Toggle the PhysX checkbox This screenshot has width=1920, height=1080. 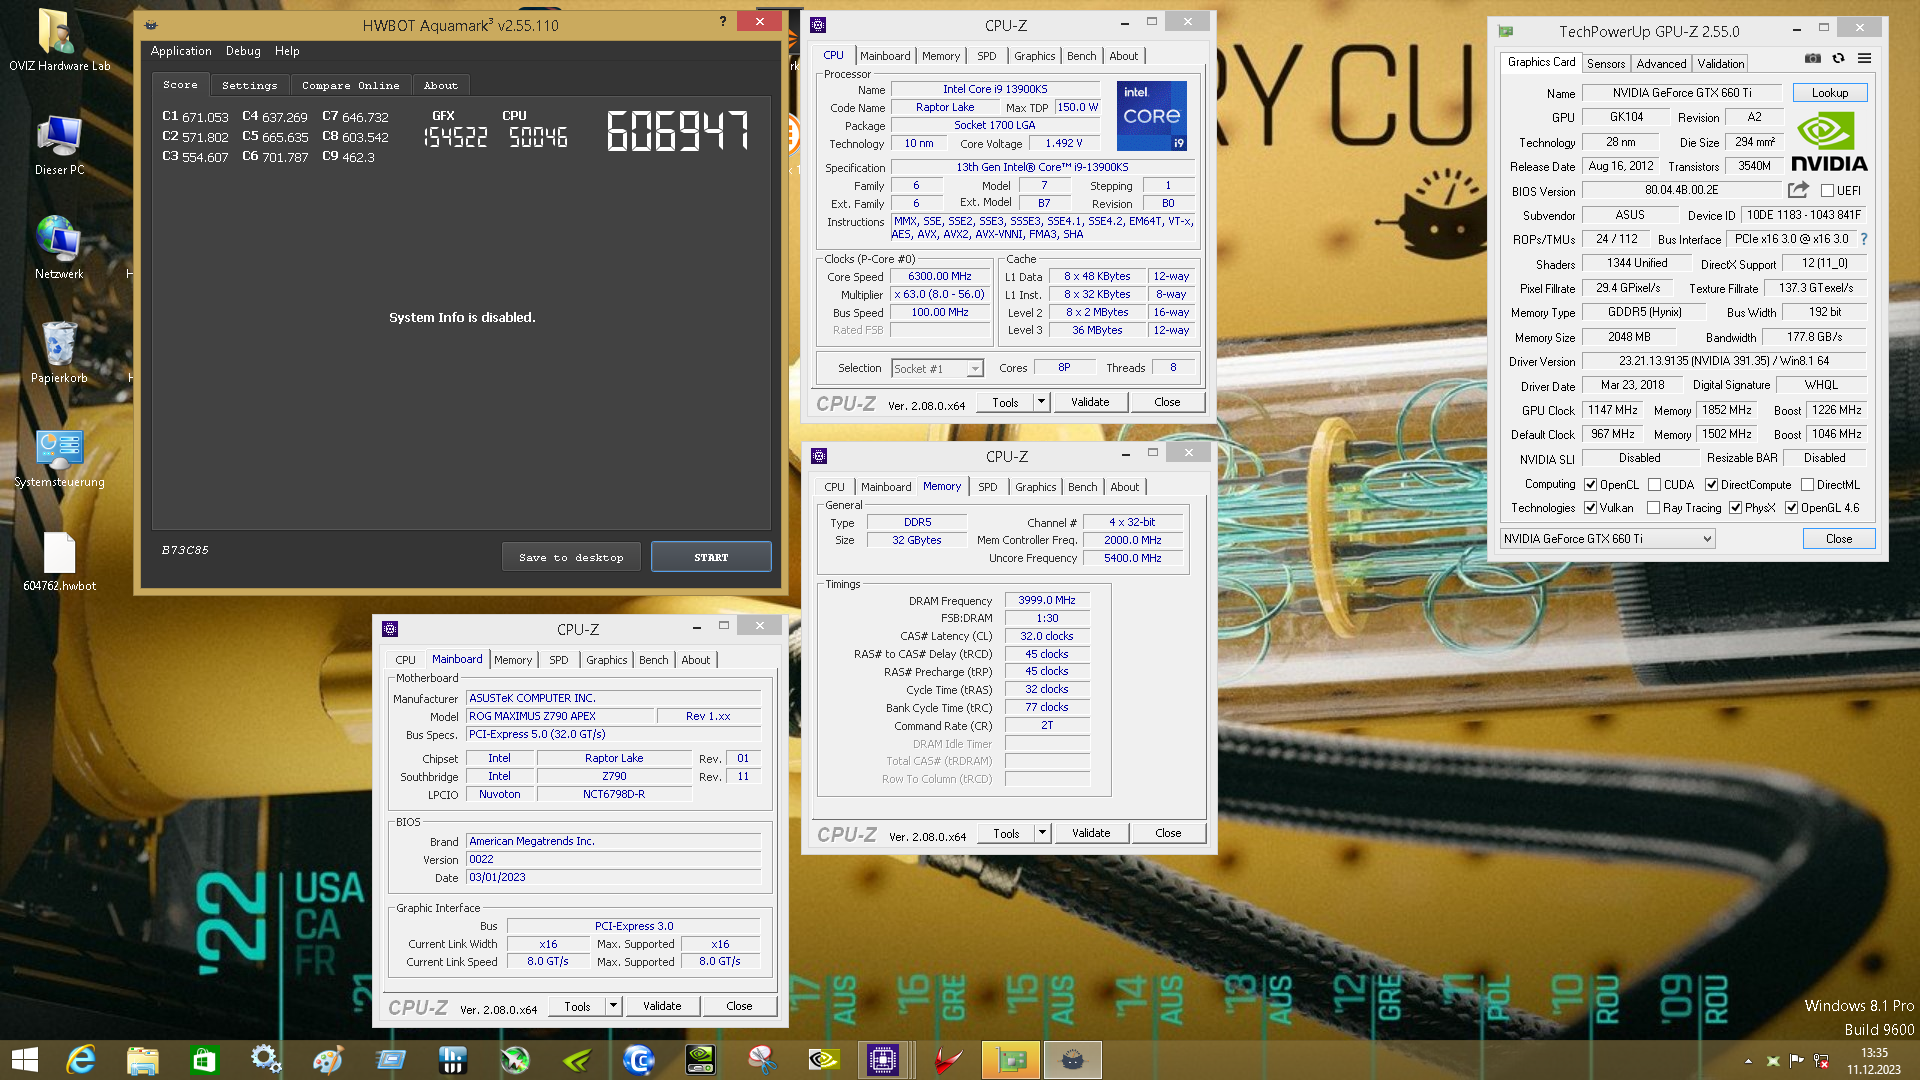coord(1735,508)
